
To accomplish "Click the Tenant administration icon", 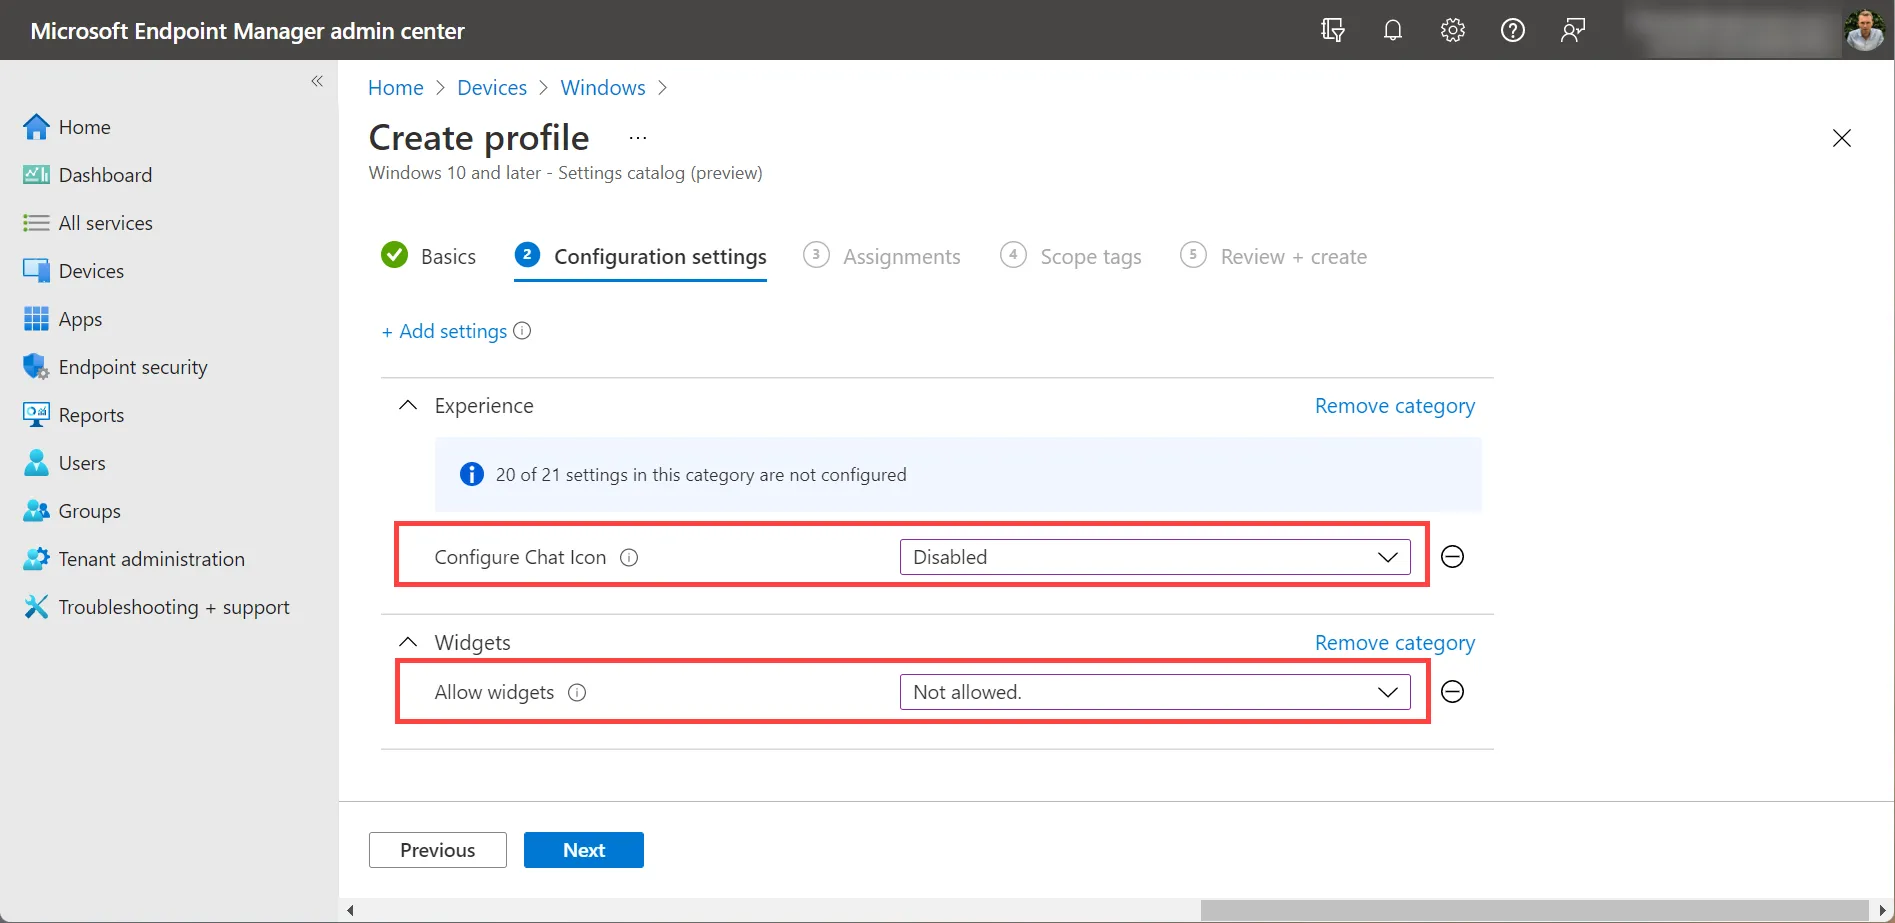I will pos(36,559).
